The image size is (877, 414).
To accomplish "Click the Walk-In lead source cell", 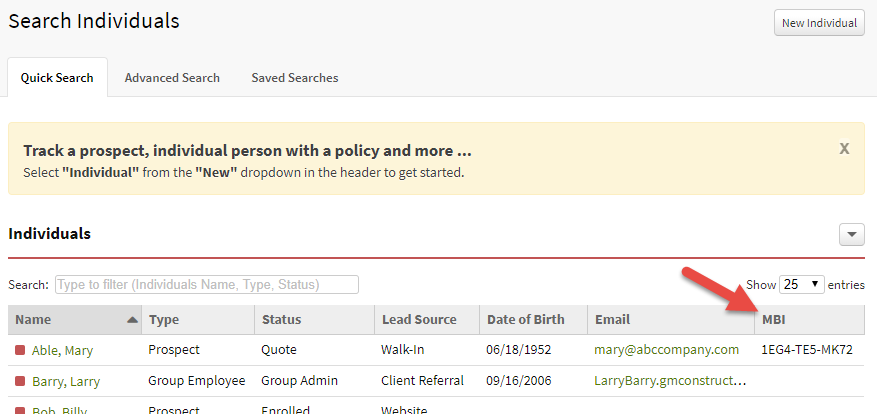I will [x=403, y=350].
